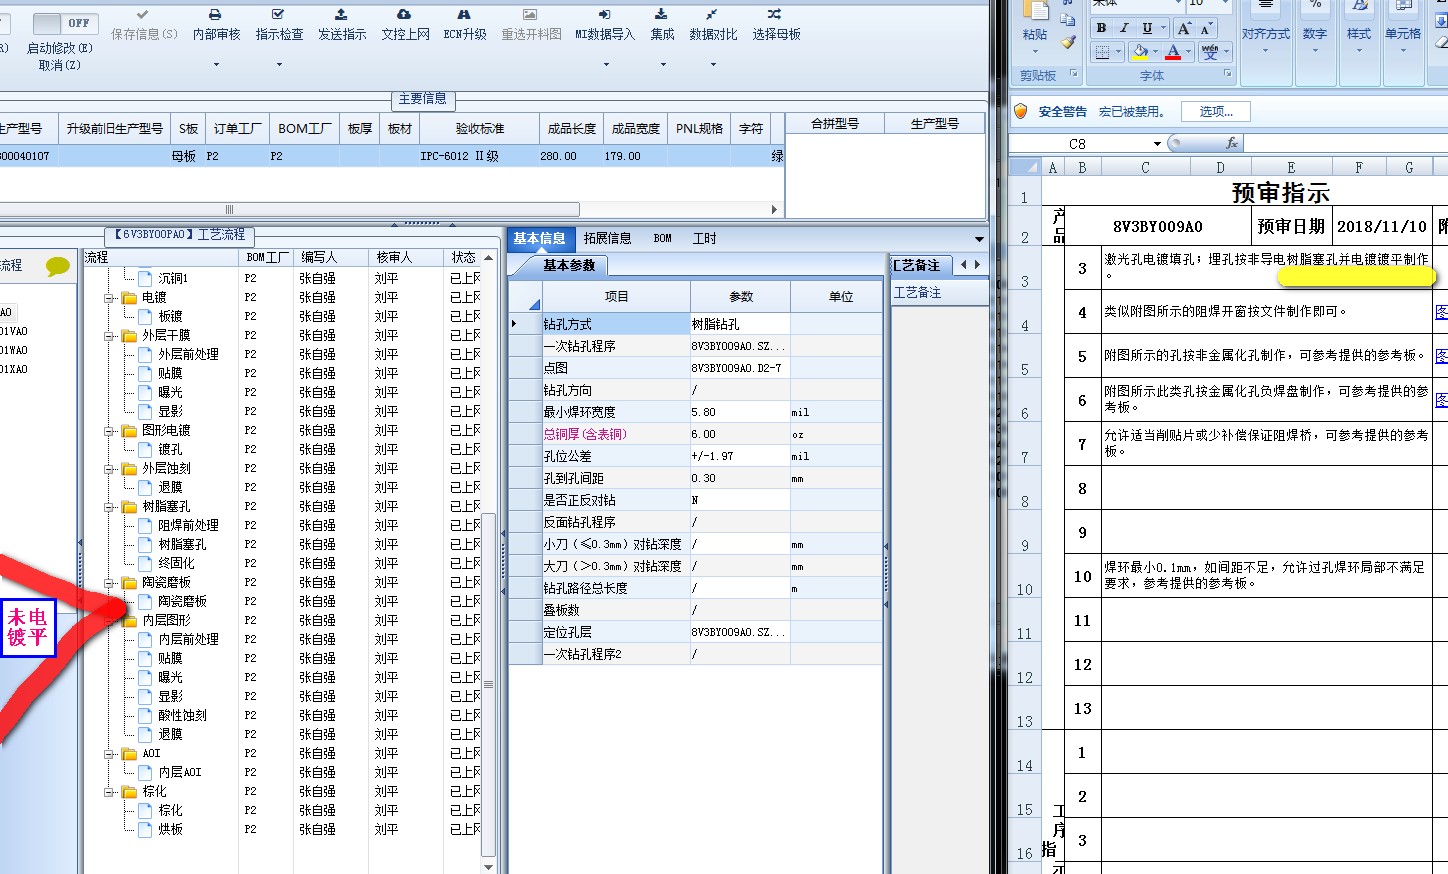Click the fx insert function button
The height and width of the screenshot is (874, 1448).
tap(1231, 143)
